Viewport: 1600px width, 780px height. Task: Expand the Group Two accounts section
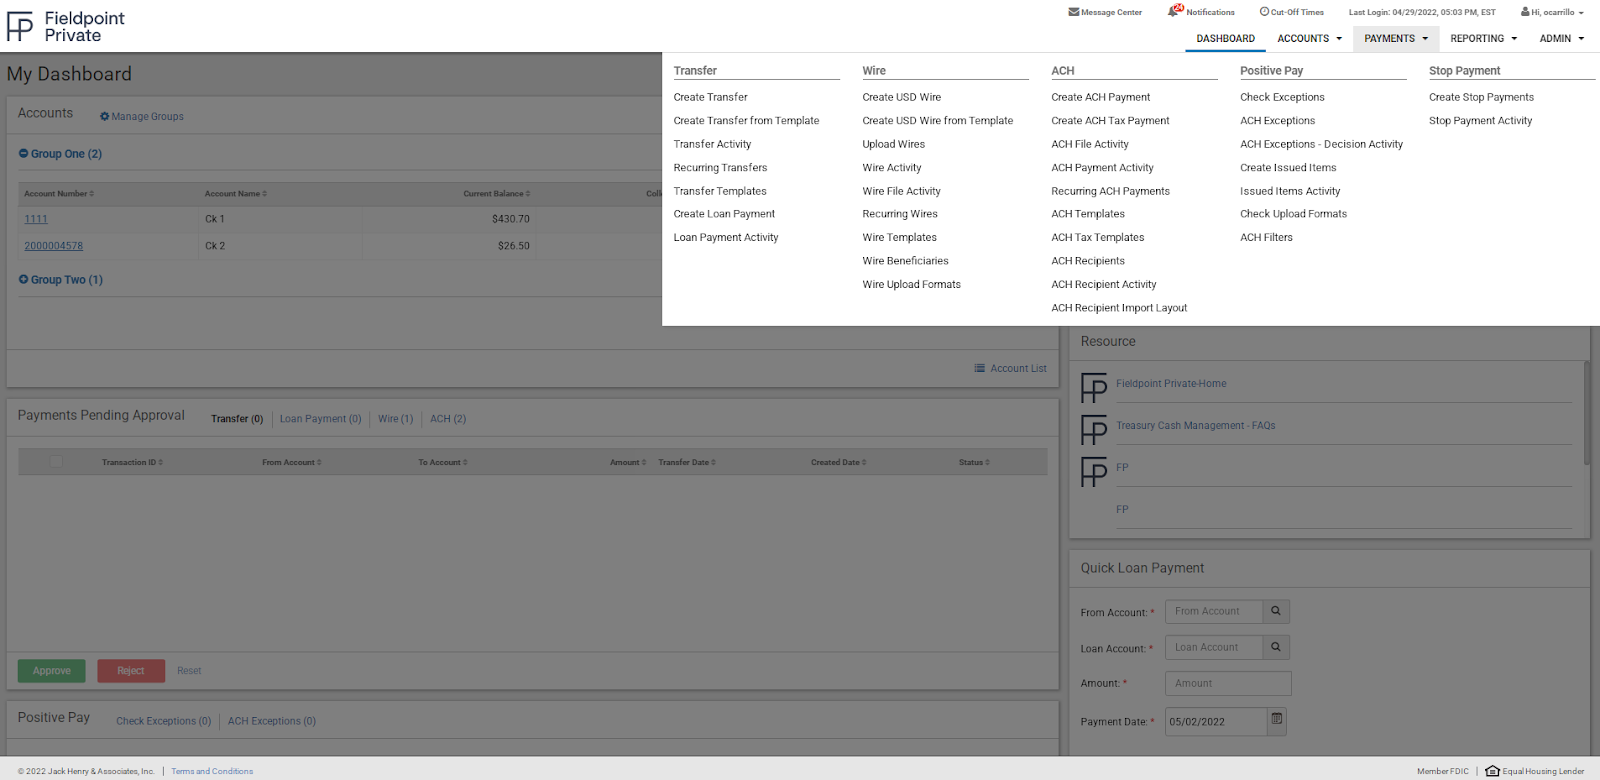point(24,280)
